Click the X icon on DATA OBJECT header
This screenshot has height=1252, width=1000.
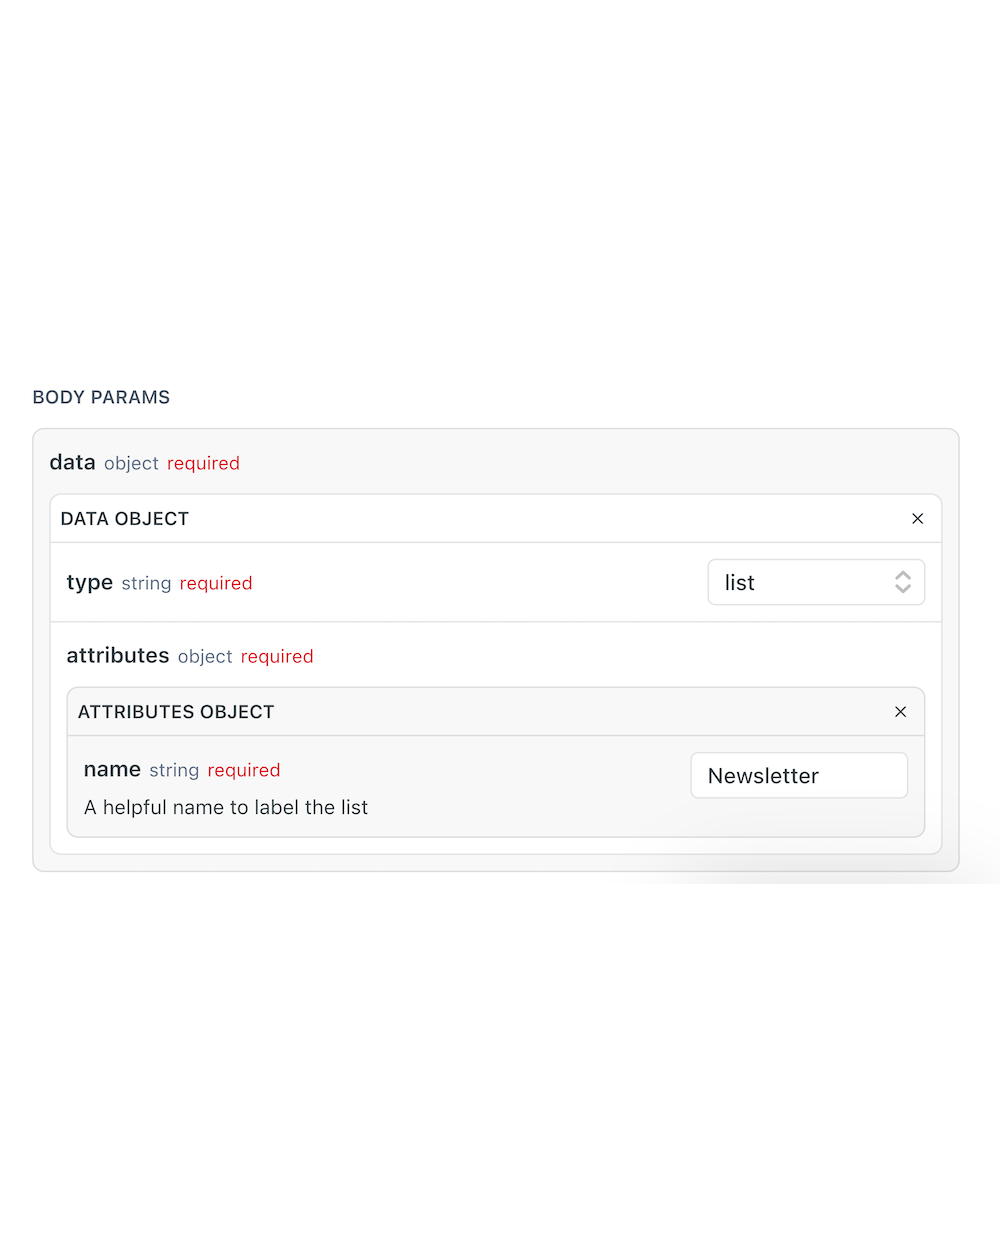[917, 518]
